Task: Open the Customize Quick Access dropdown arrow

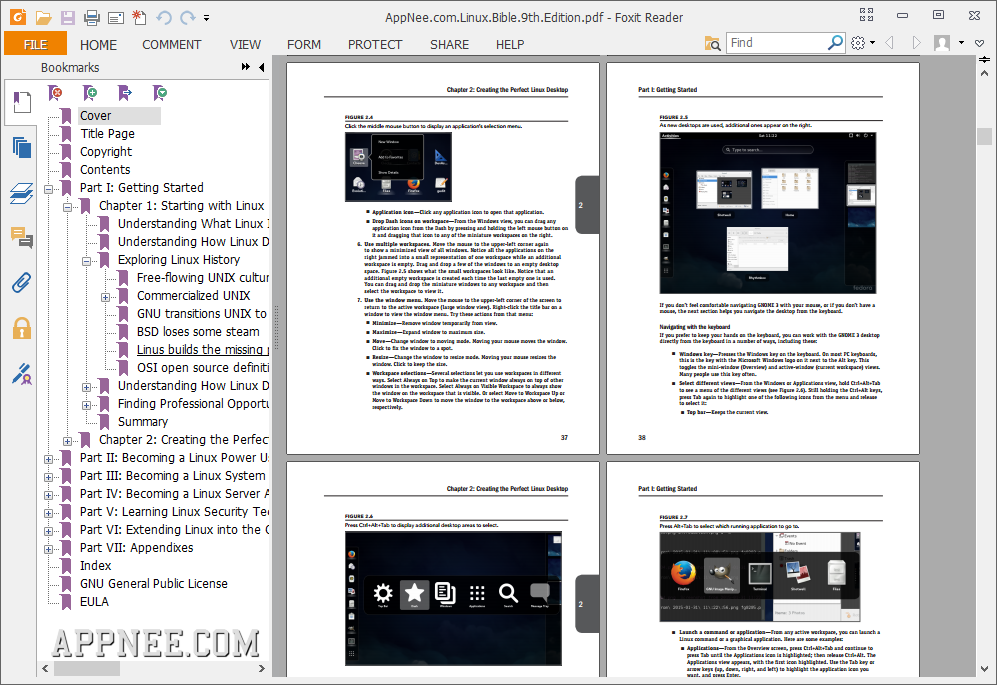Action: (x=206, y=18)
